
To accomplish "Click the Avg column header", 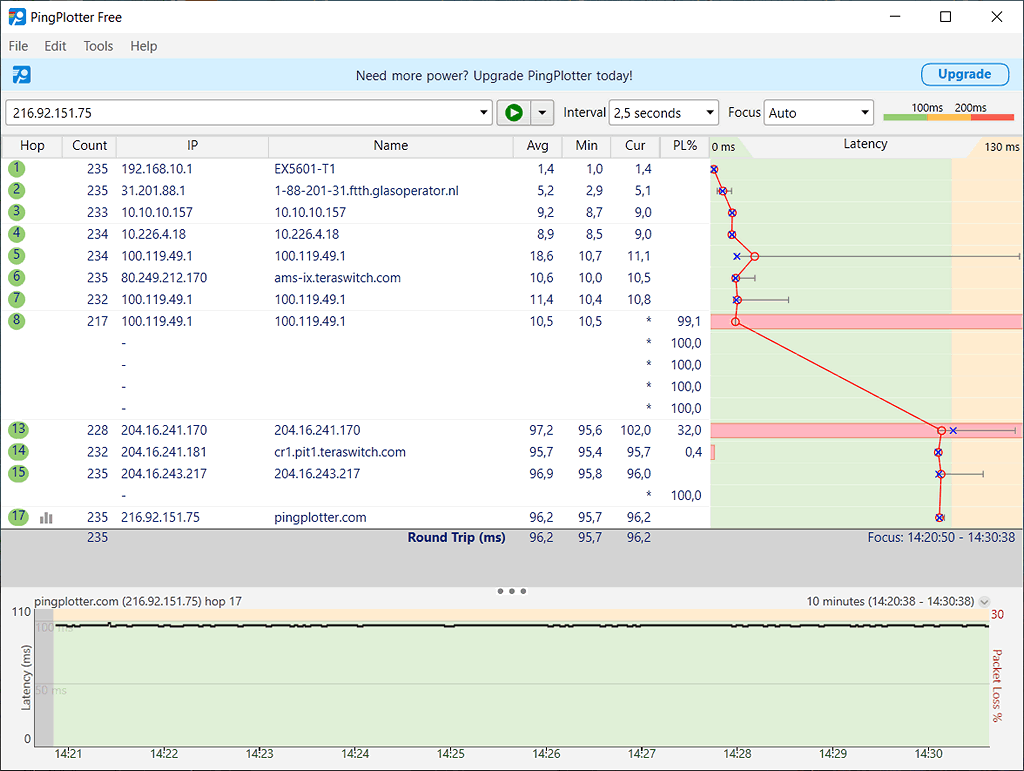I will (537, 146).
